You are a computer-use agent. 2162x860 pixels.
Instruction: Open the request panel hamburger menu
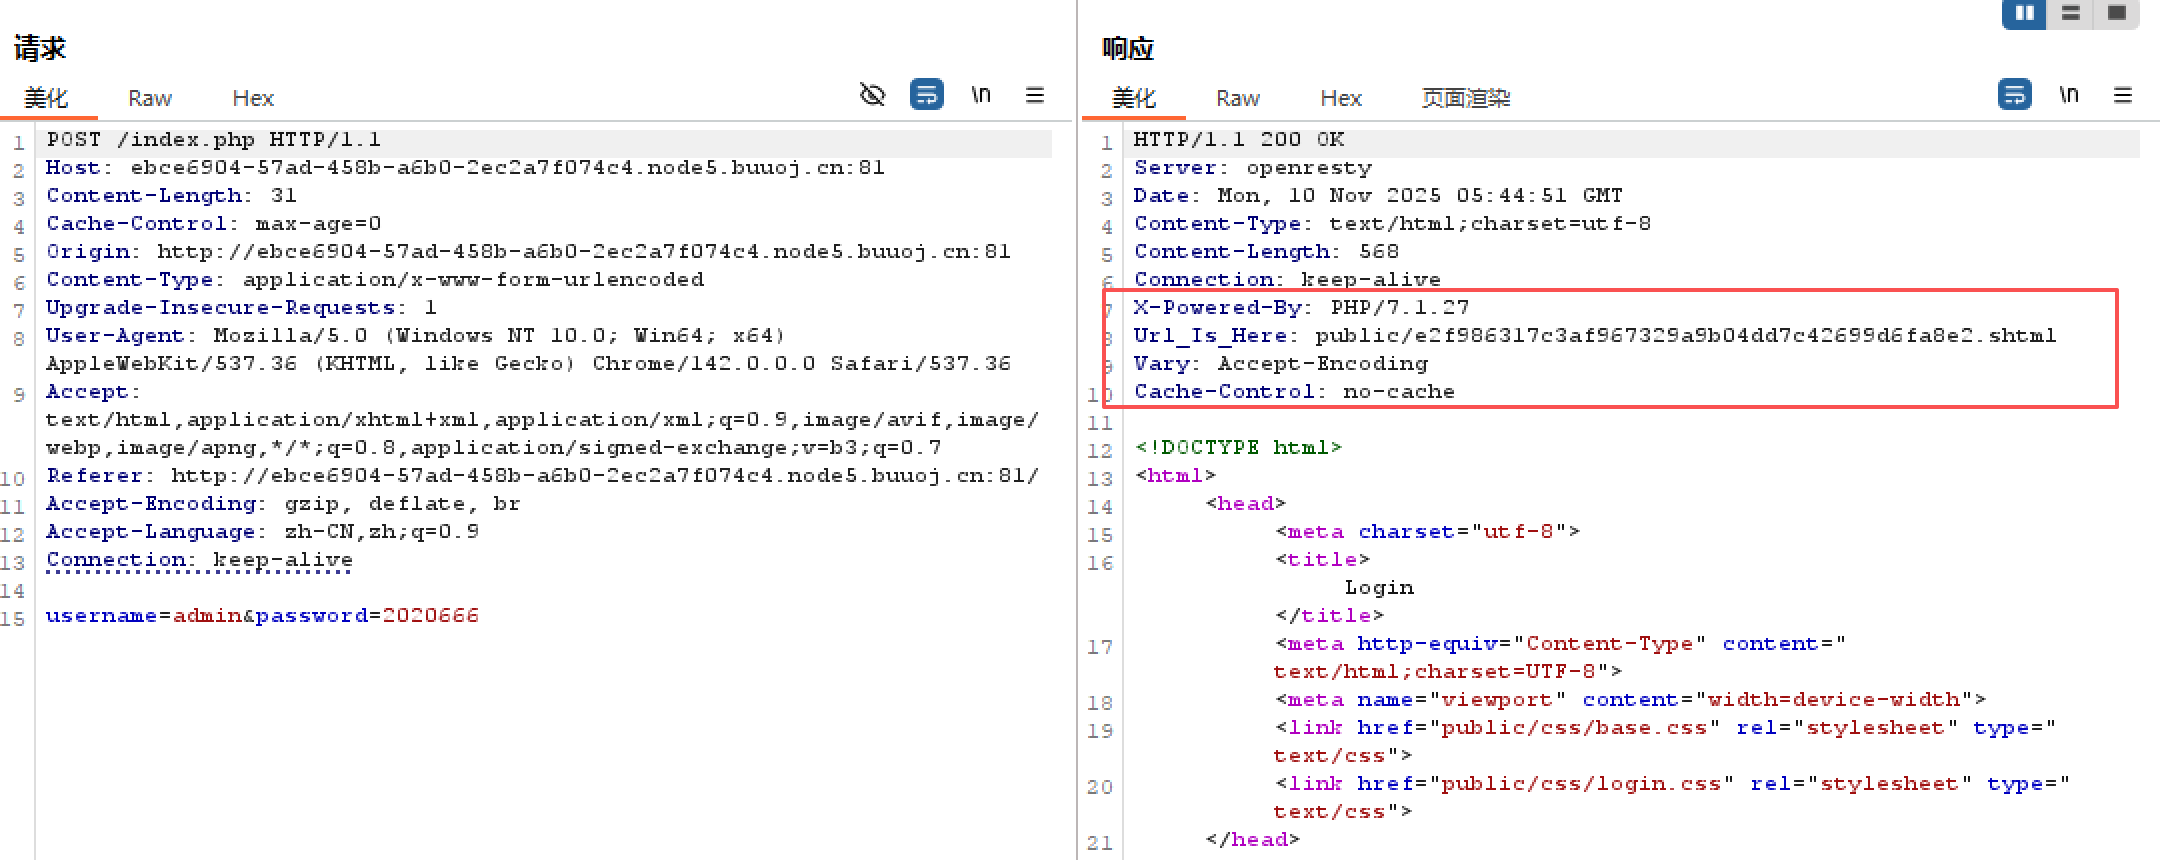tap(1035, 95)
